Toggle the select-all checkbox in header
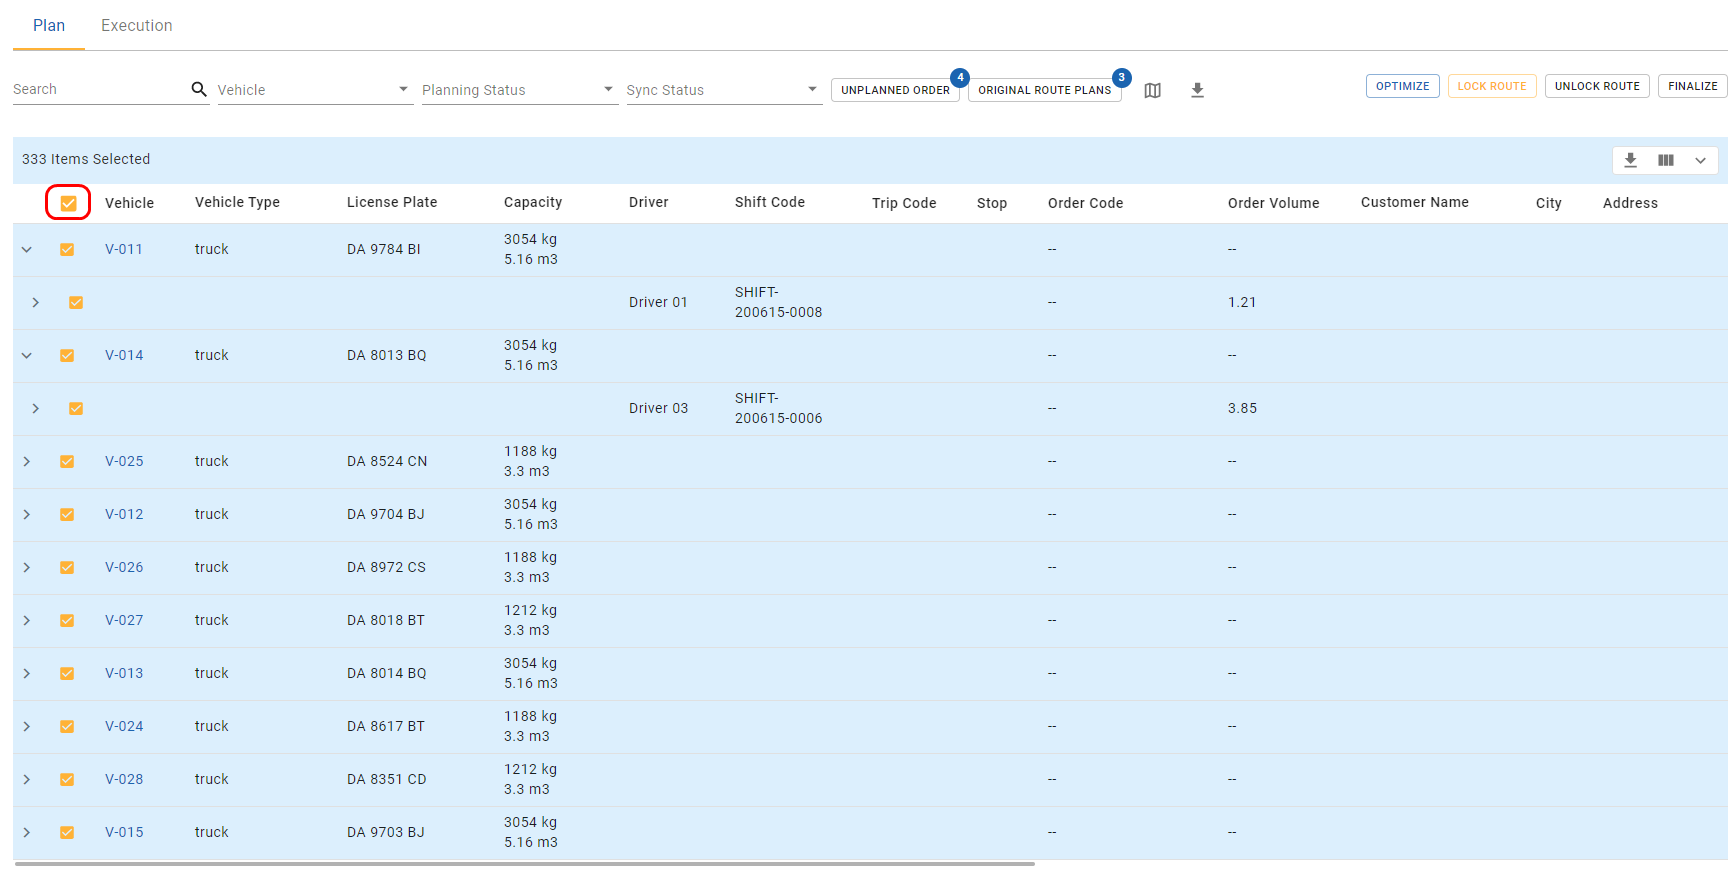 [68, 203]
